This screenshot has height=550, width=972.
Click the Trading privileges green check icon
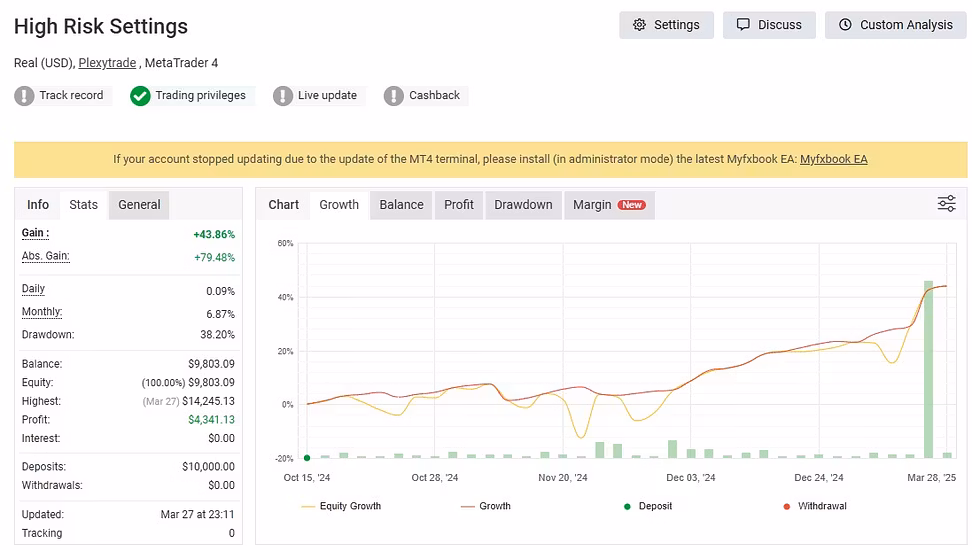pos(140,96)
